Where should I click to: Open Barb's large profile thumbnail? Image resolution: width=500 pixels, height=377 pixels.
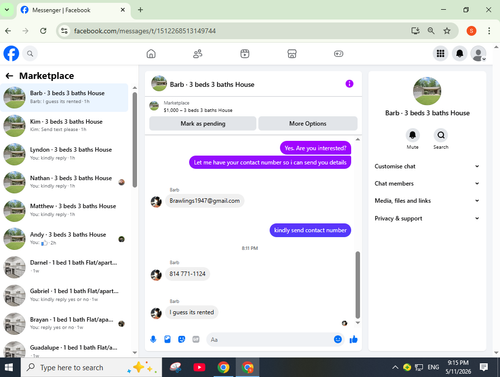point(427,91)
